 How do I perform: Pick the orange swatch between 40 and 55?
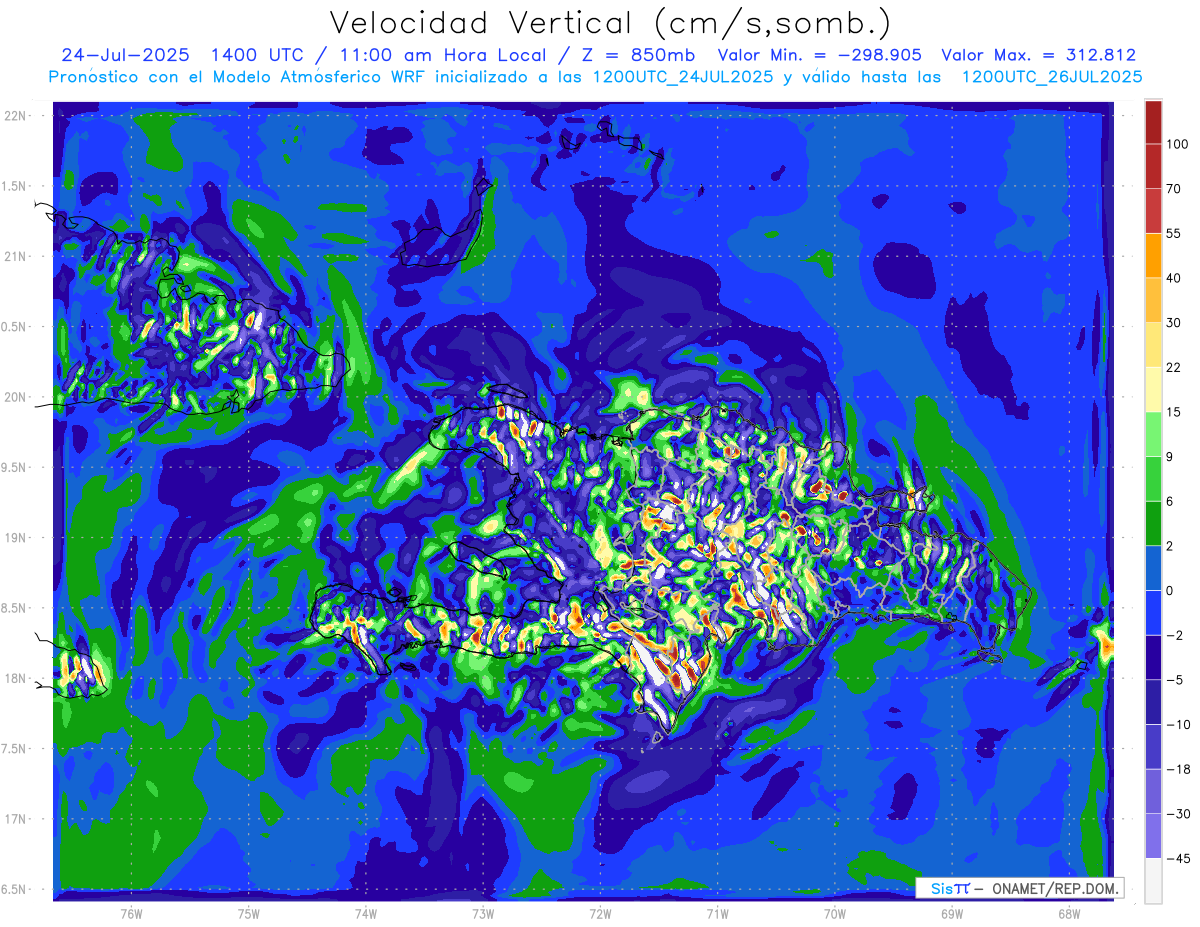click(x=1153, y=256)
